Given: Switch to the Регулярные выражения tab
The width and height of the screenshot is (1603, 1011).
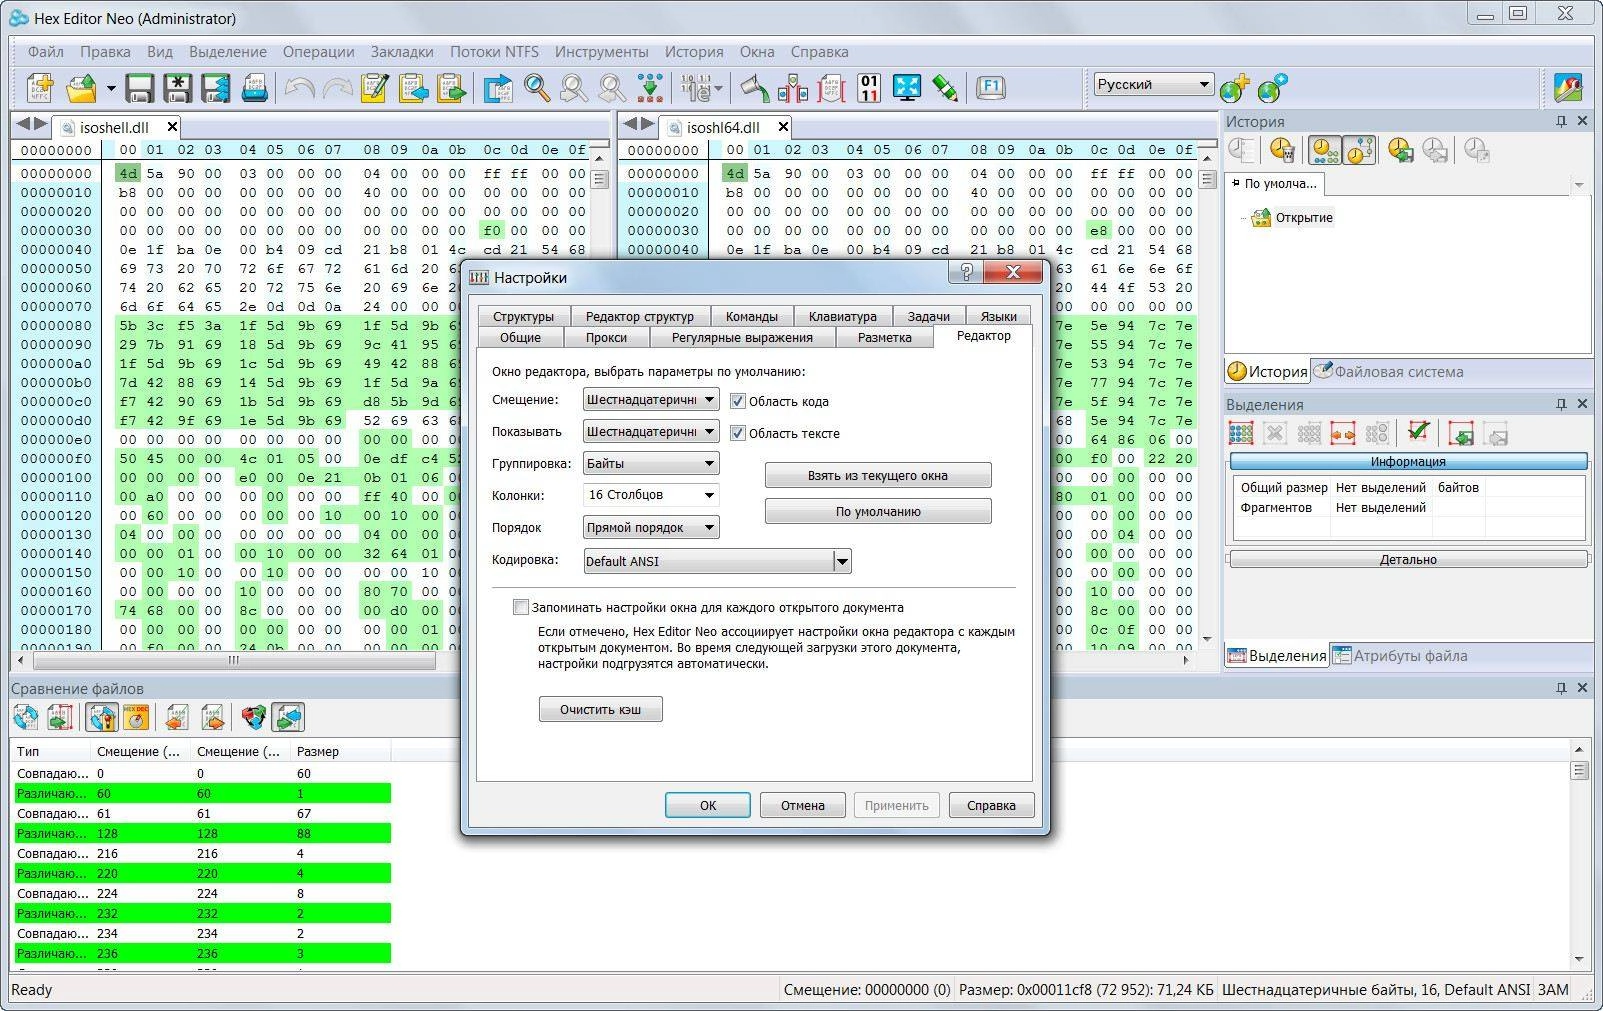Looking at the screenshot, I should (x=742, y=337).
